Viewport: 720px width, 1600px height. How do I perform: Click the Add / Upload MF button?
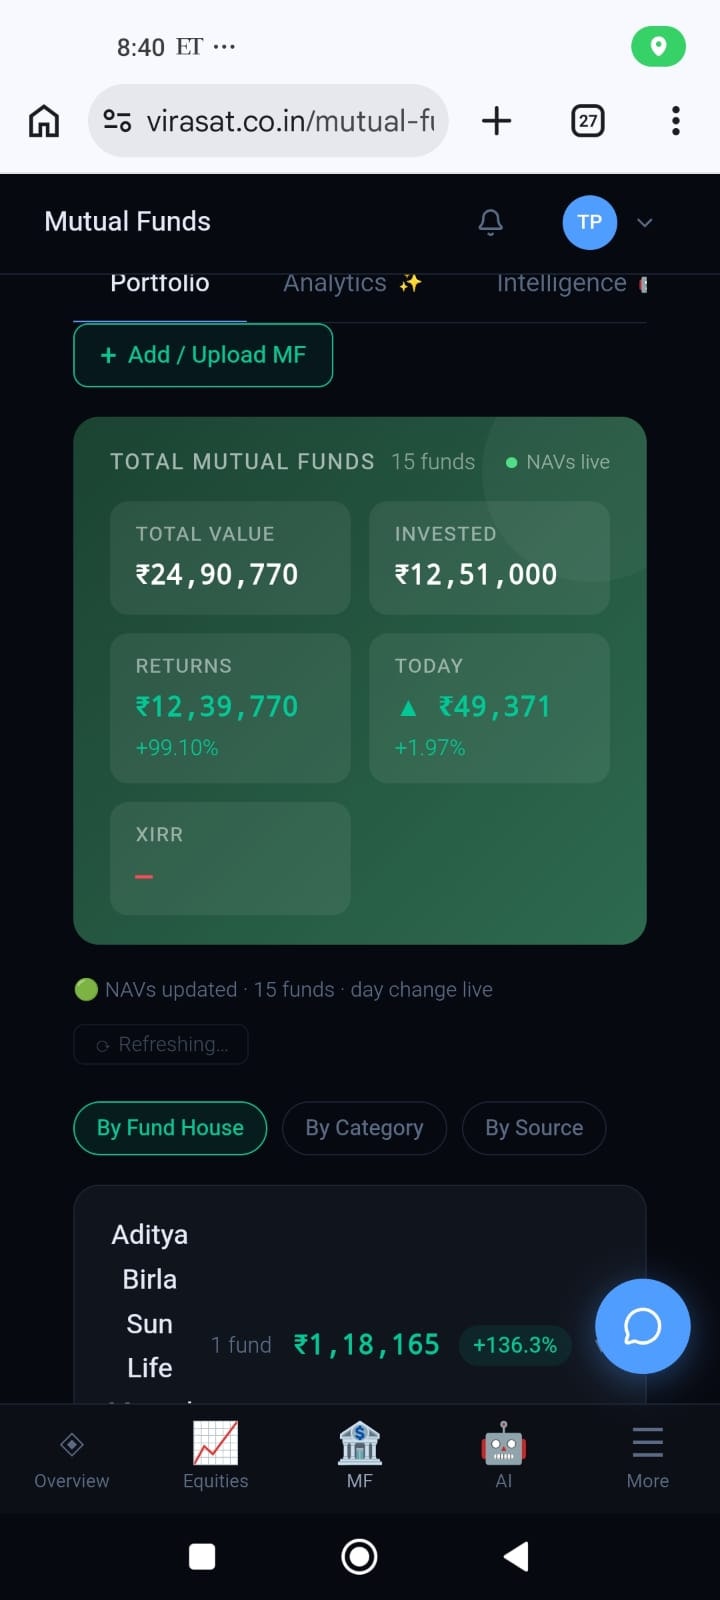(x=203, y=355)
